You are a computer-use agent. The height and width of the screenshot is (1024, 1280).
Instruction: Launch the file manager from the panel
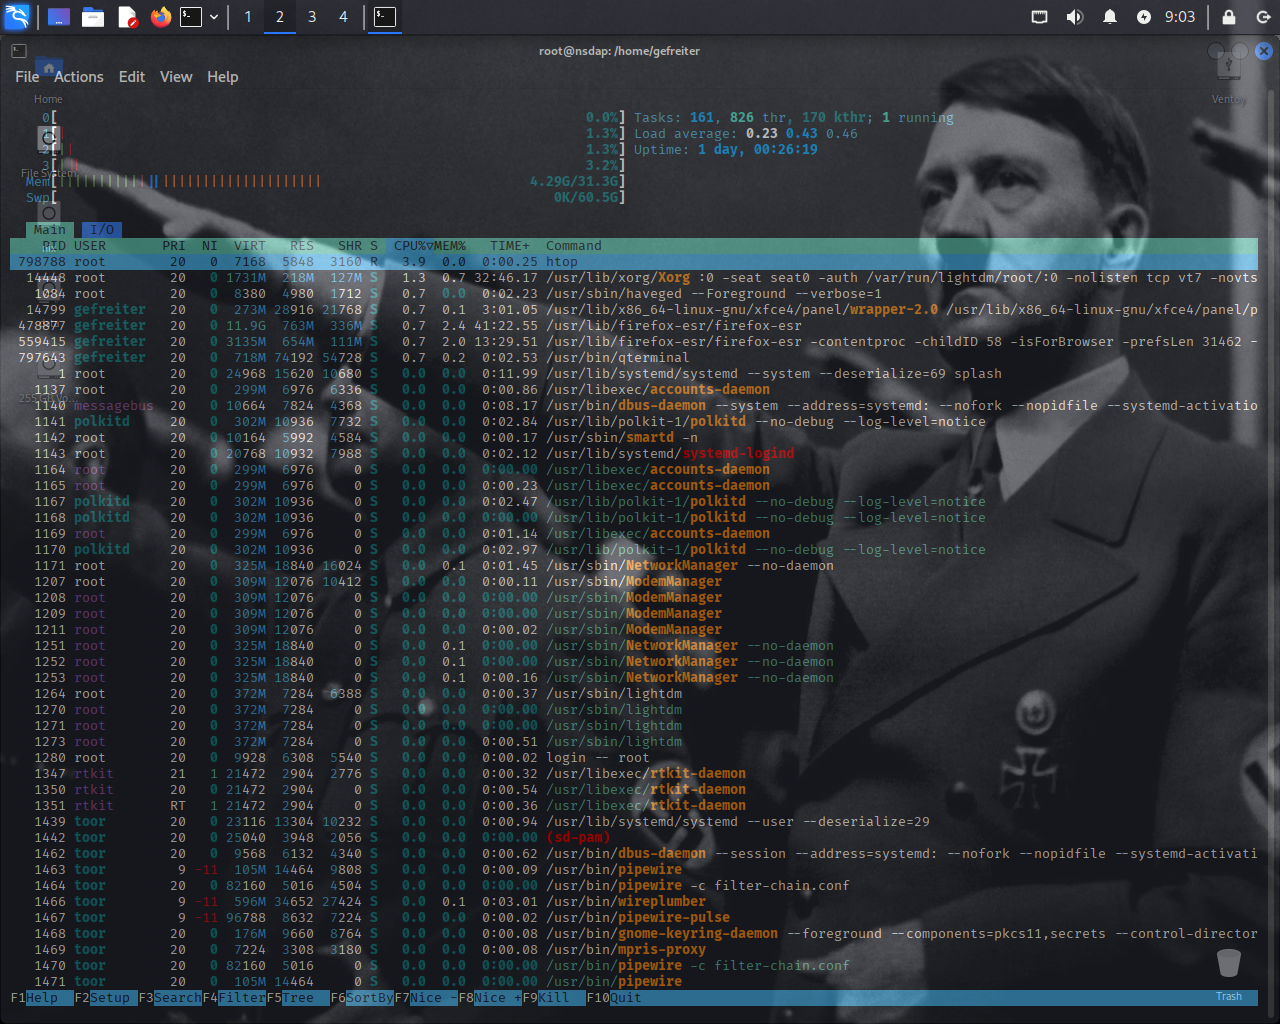(93, 17)
